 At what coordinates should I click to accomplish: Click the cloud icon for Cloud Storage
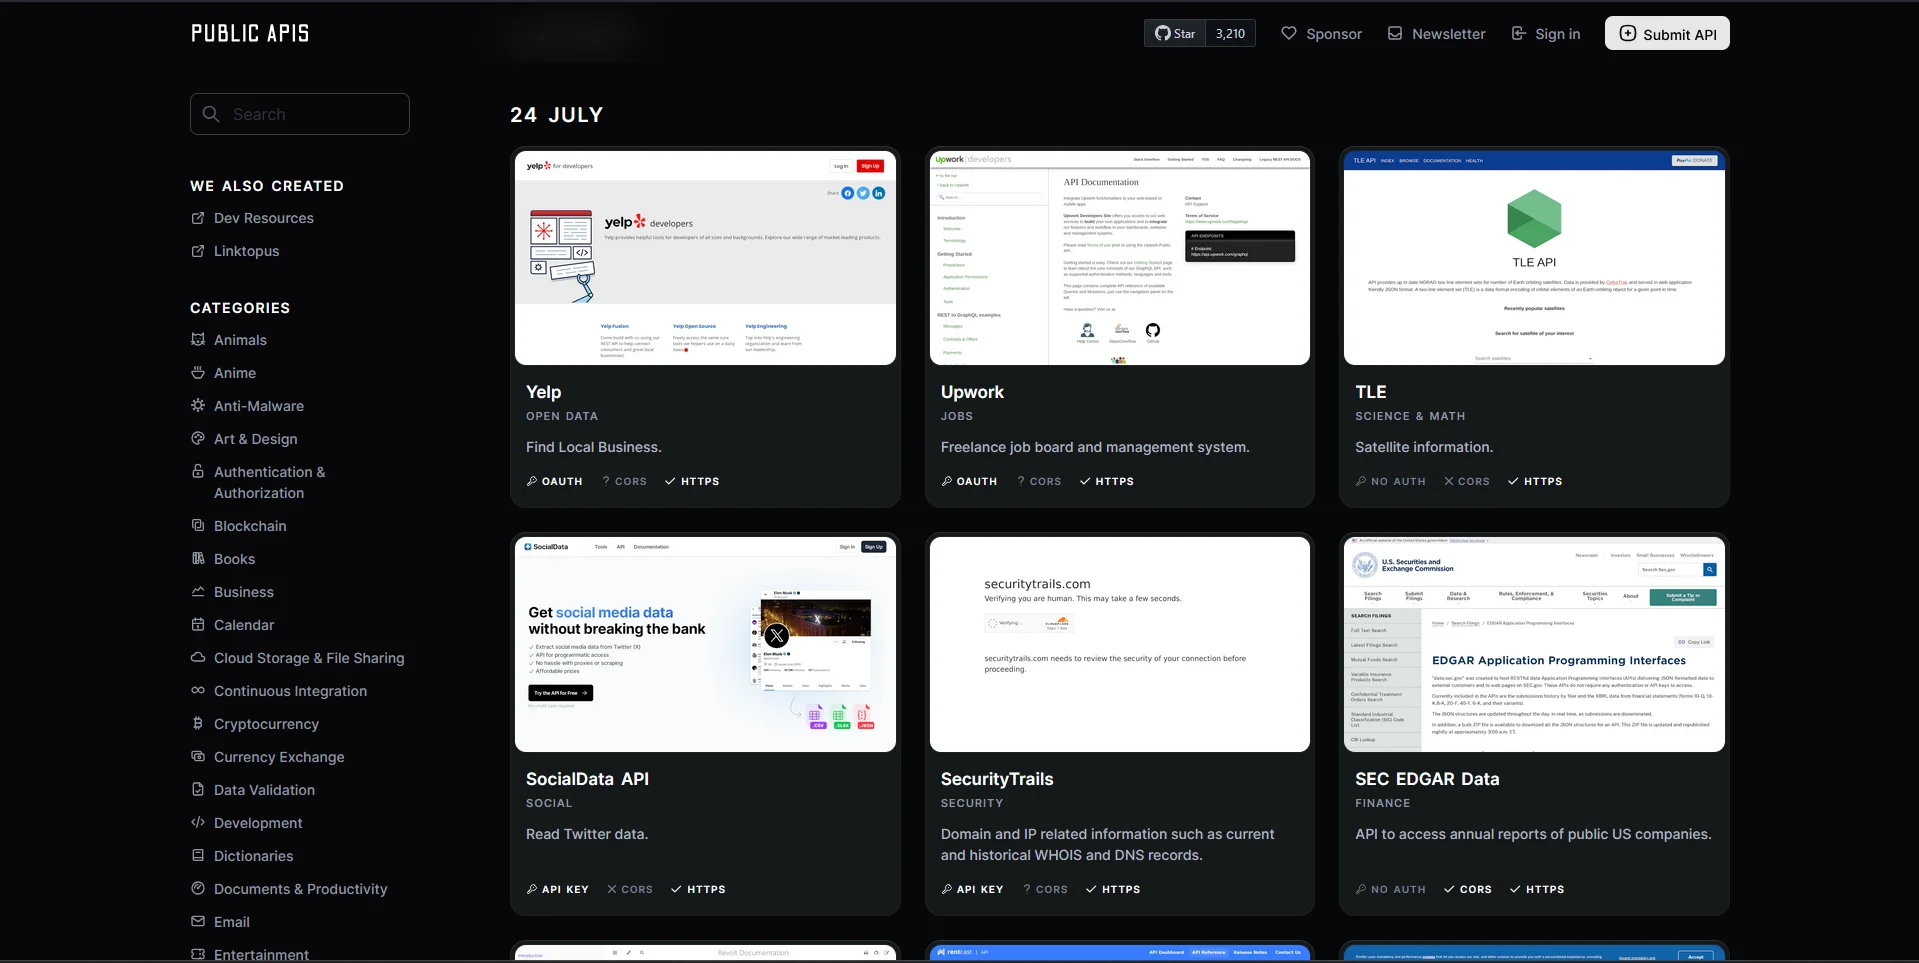(198, 657)
